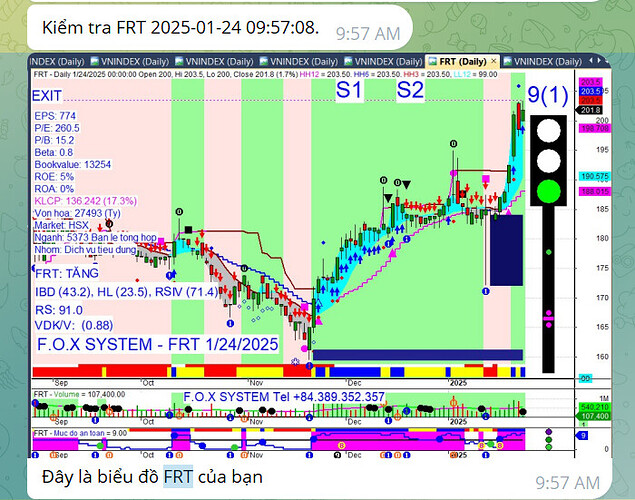
Task: Click the 9(1) signal label
Action: tap(548, 95)
